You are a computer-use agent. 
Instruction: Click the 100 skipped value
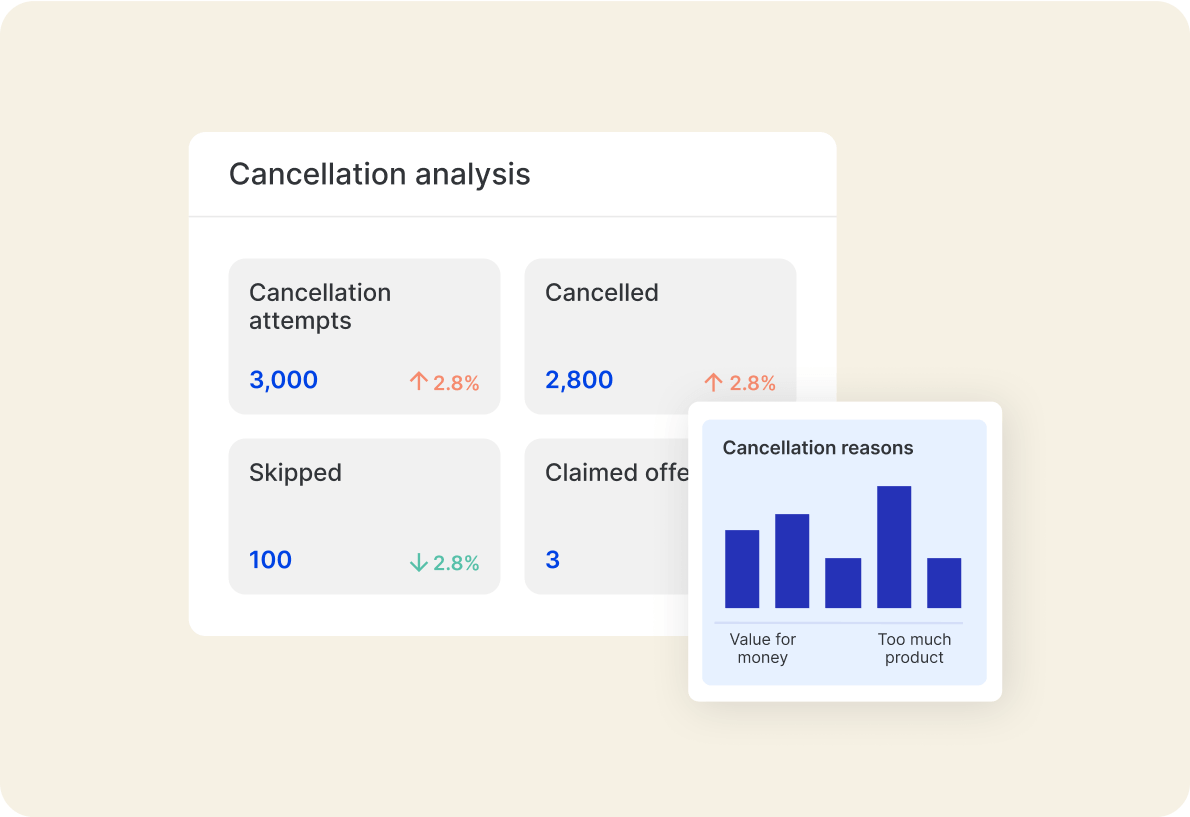pos(270,560)
